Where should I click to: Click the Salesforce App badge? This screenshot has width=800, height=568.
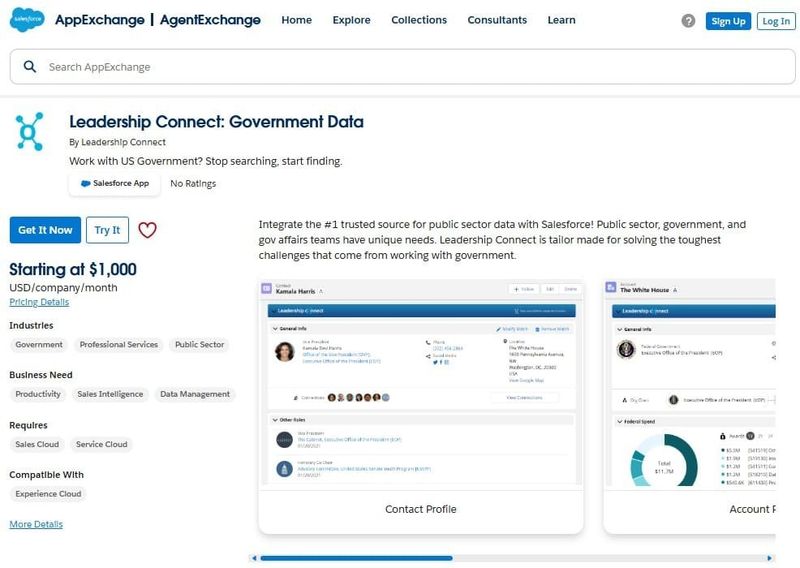(115, 183)
